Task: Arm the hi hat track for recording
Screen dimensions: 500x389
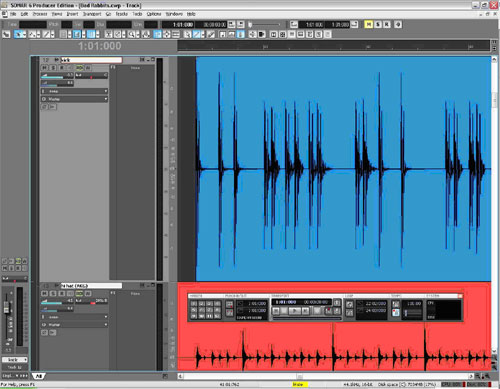Action: 62,293
